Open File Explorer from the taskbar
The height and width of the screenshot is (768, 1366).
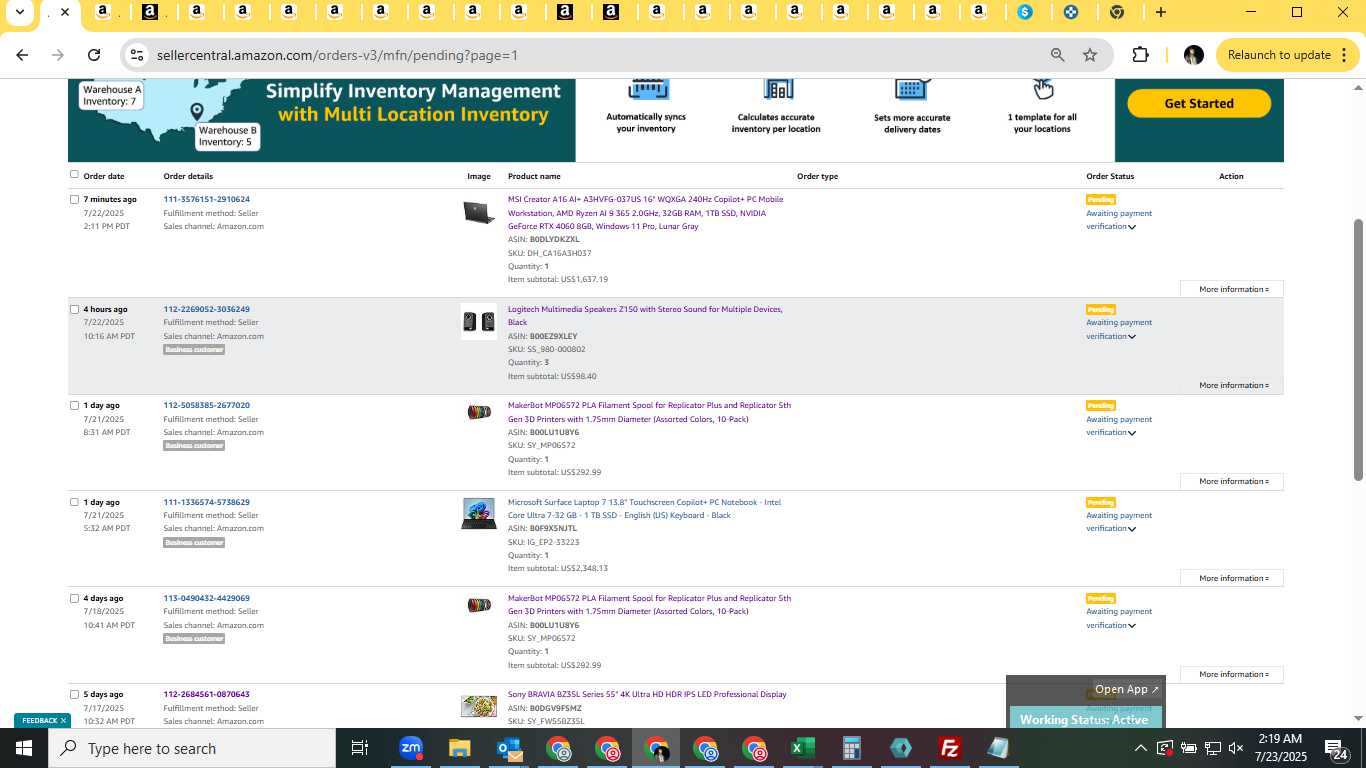coord(459,748)
